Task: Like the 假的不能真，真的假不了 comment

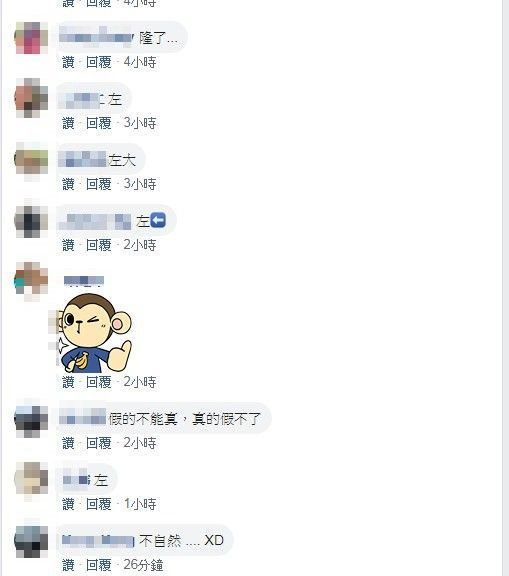Action: click(68, 443)
